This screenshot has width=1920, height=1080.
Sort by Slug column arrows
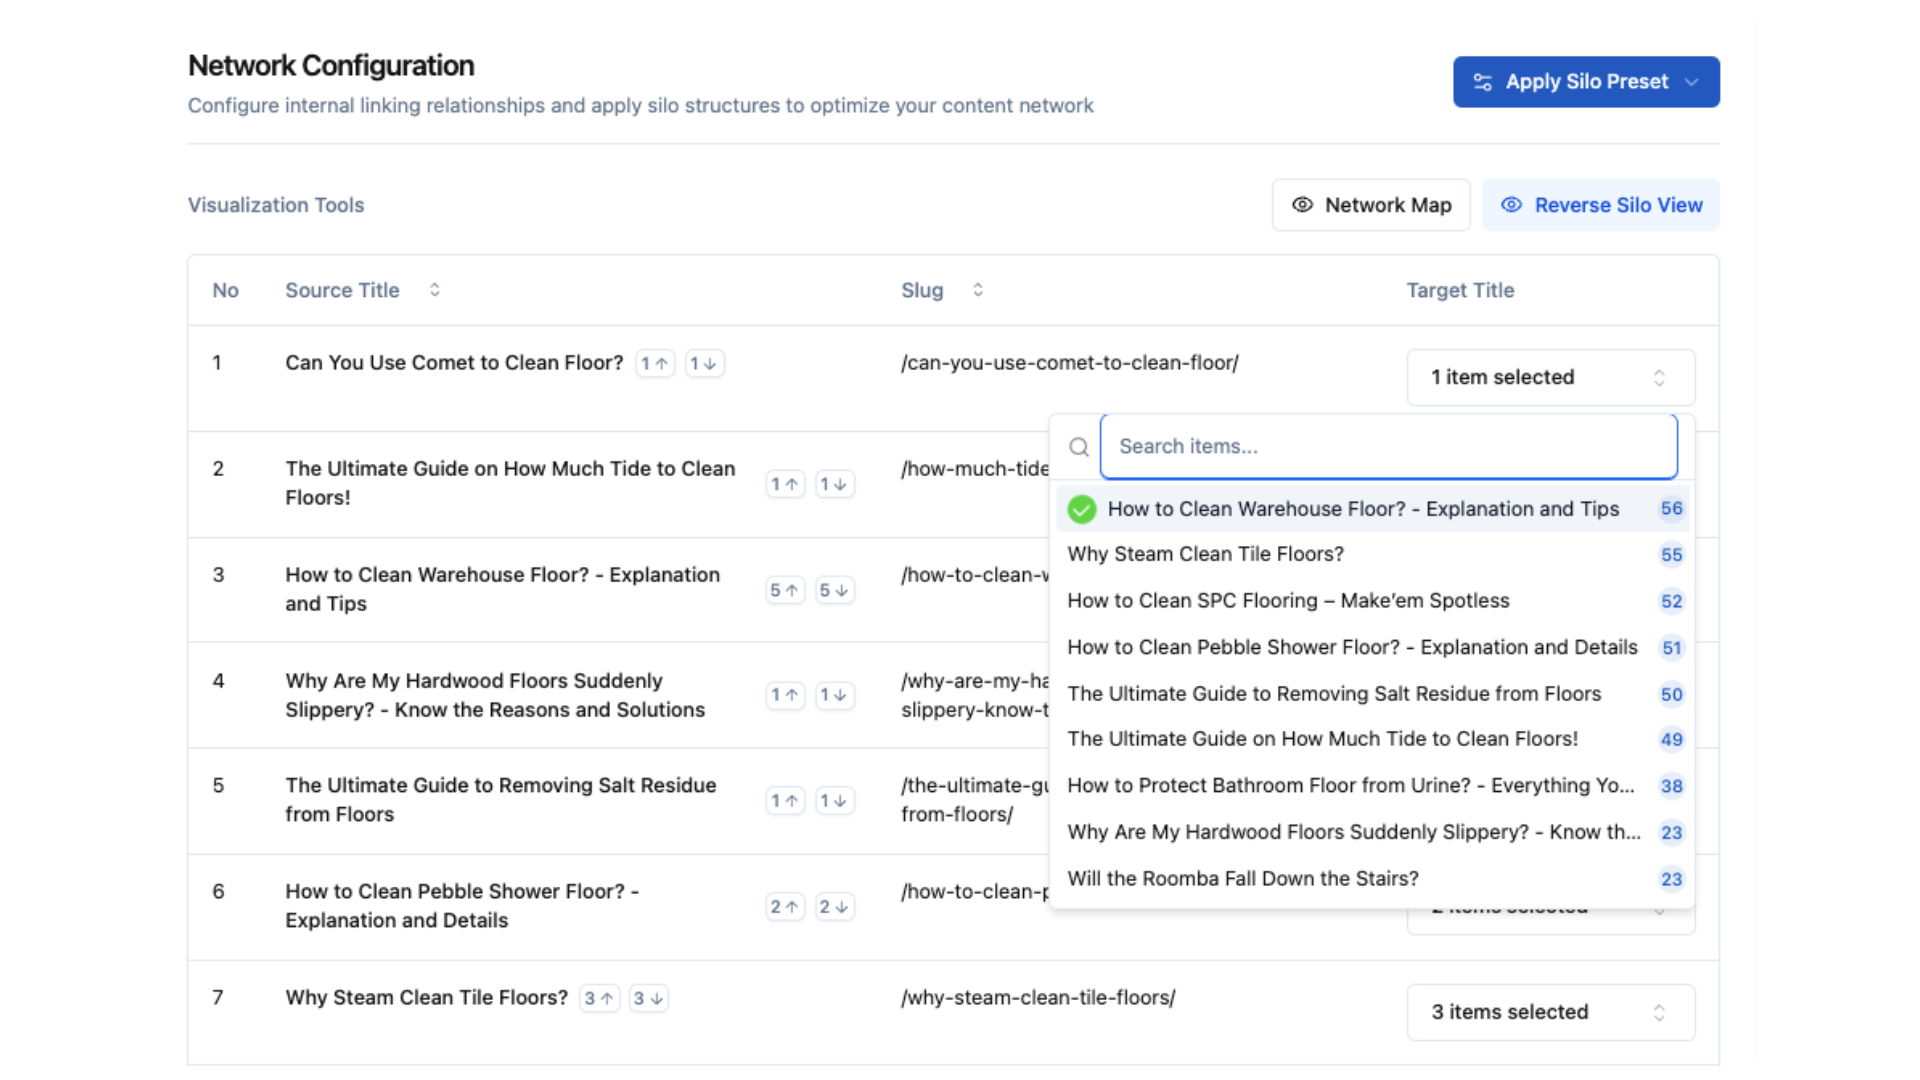tap(978, 290)
